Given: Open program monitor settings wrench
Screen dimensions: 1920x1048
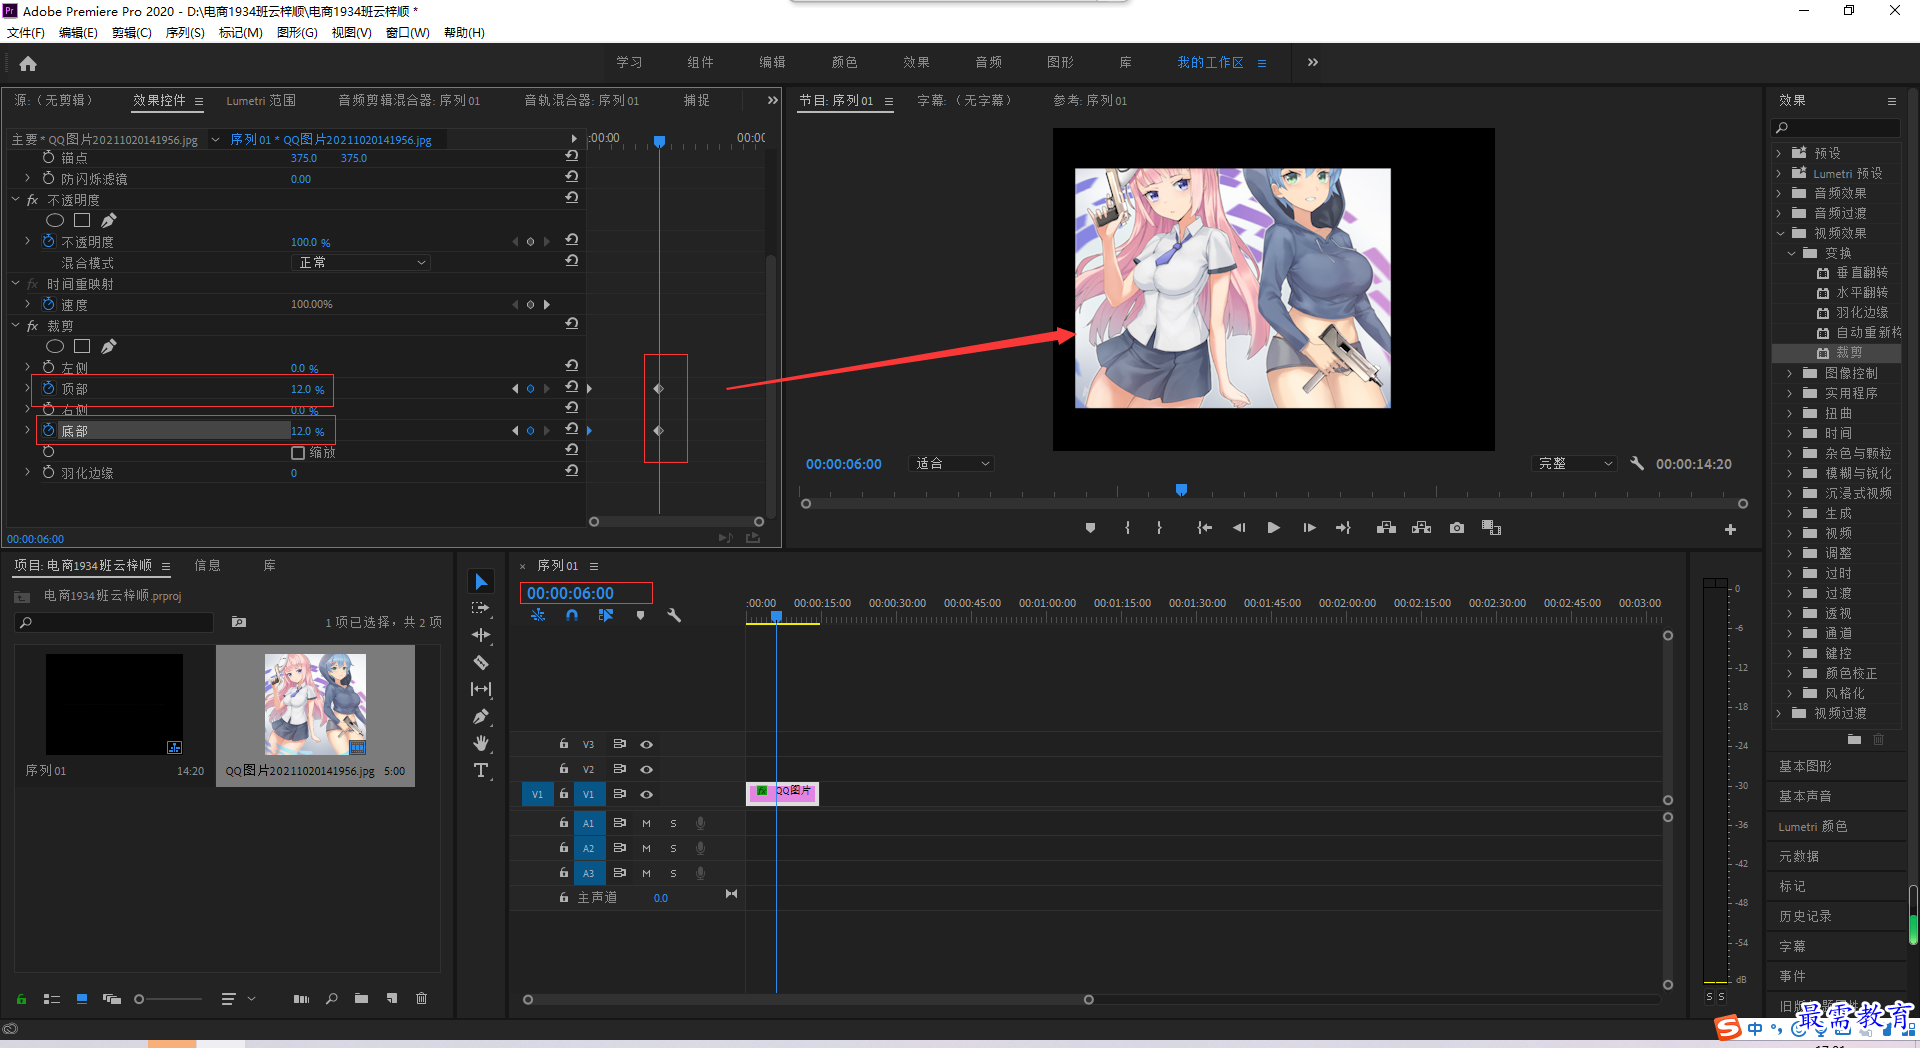Looking at the screenshot, I should click(x=1637, y=463).
